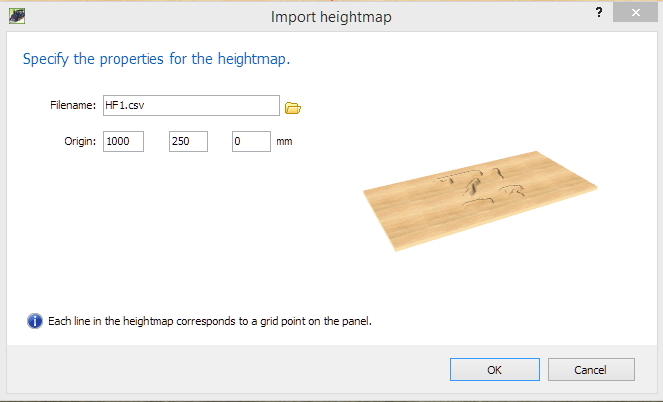Select the third Origin field showing 0
This screenshot has height=402, width=663.
tap(251, 141)
